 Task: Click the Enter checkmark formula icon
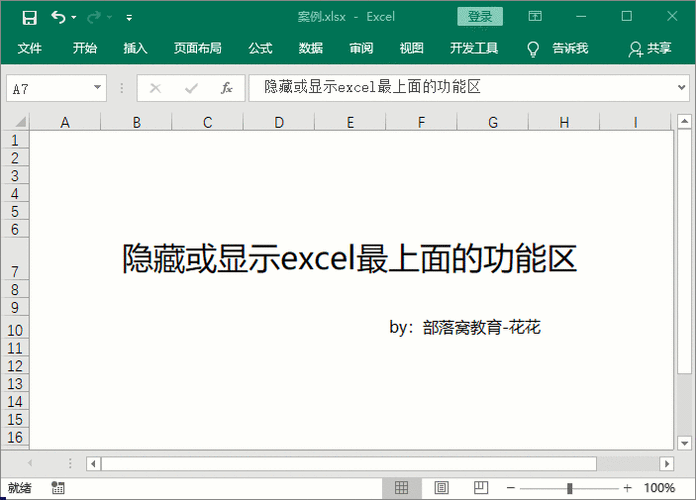[191, 88]
